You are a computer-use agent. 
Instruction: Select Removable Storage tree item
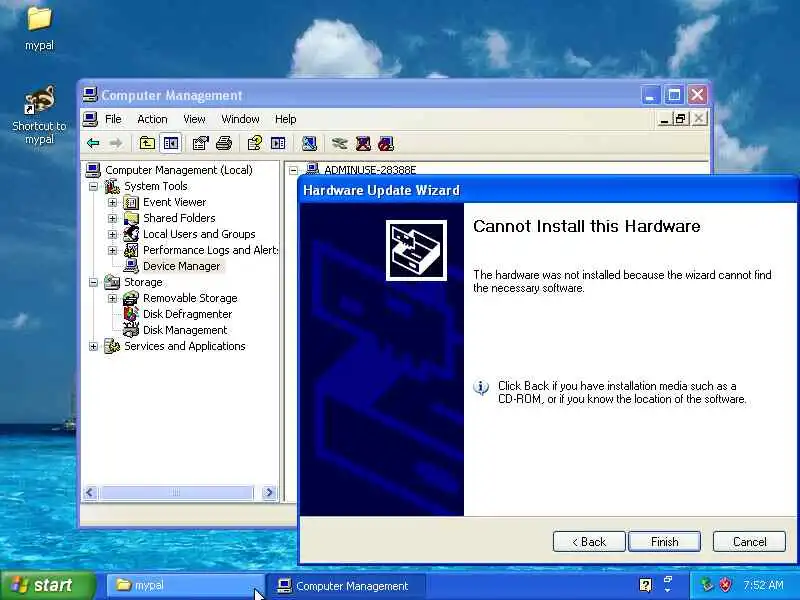[190, 298]
